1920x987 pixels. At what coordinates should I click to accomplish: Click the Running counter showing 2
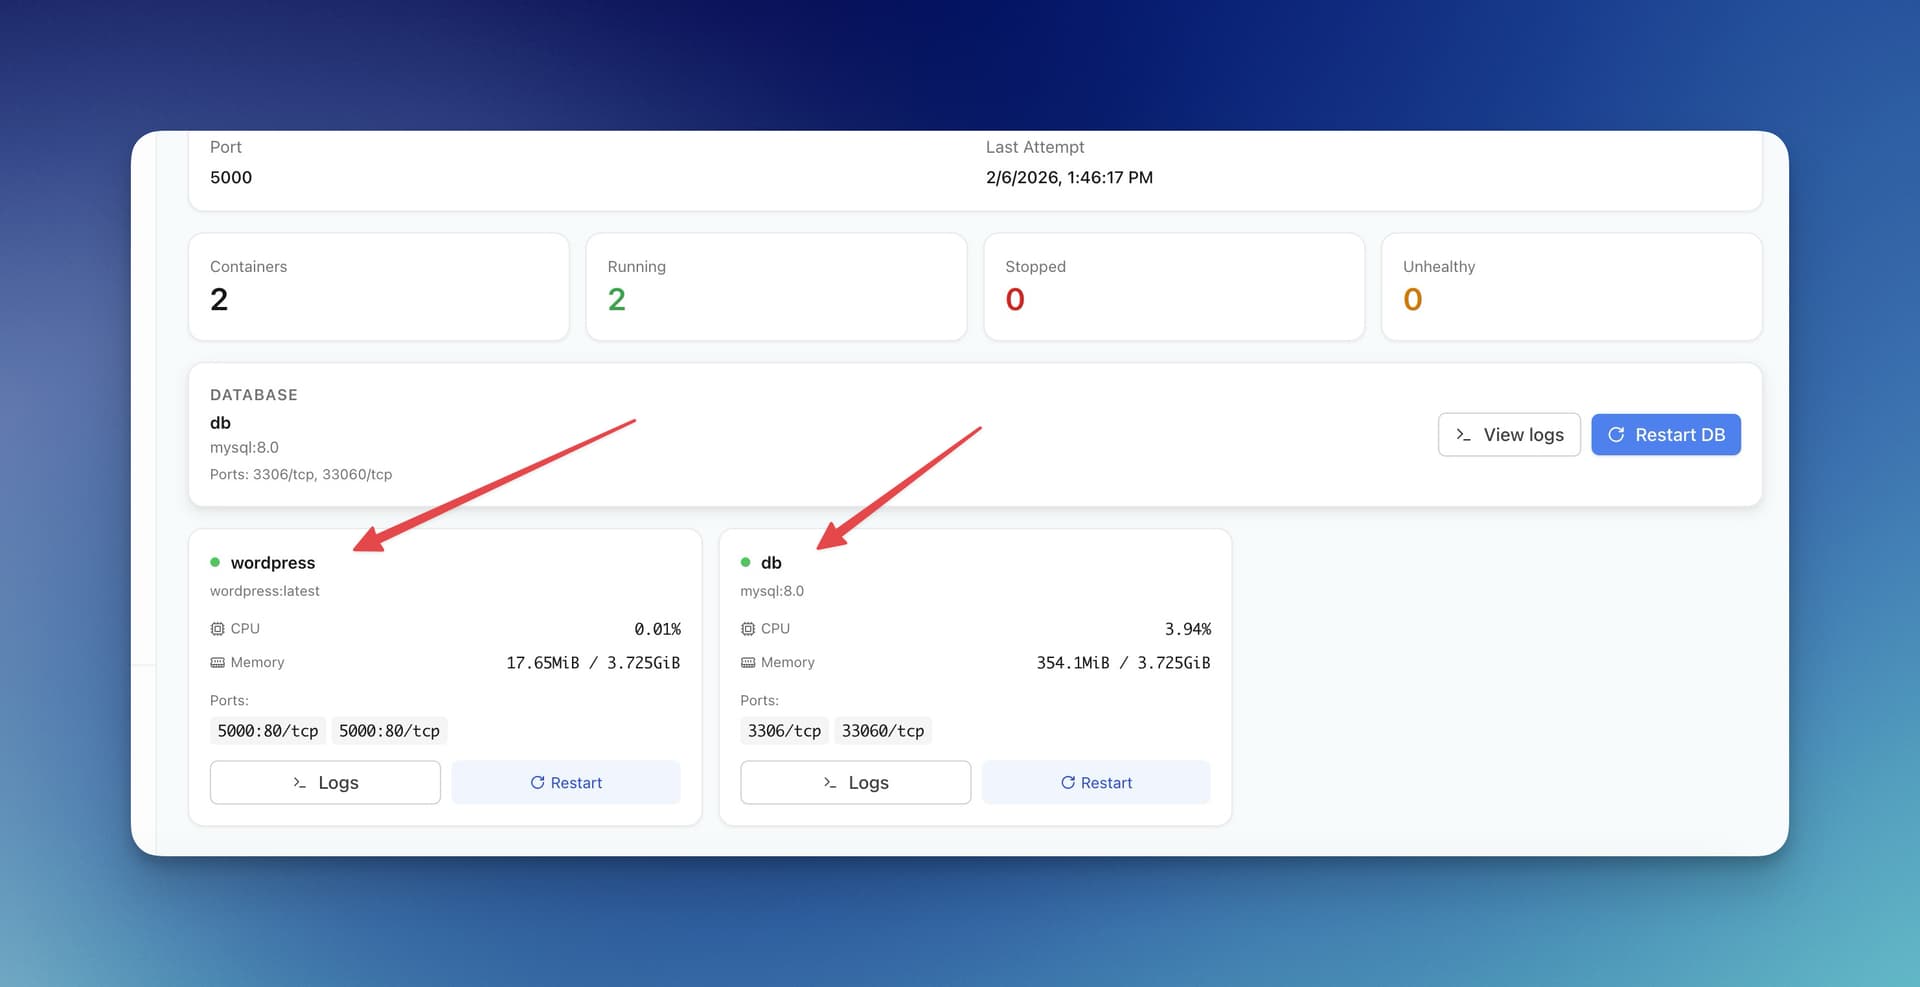776,286
